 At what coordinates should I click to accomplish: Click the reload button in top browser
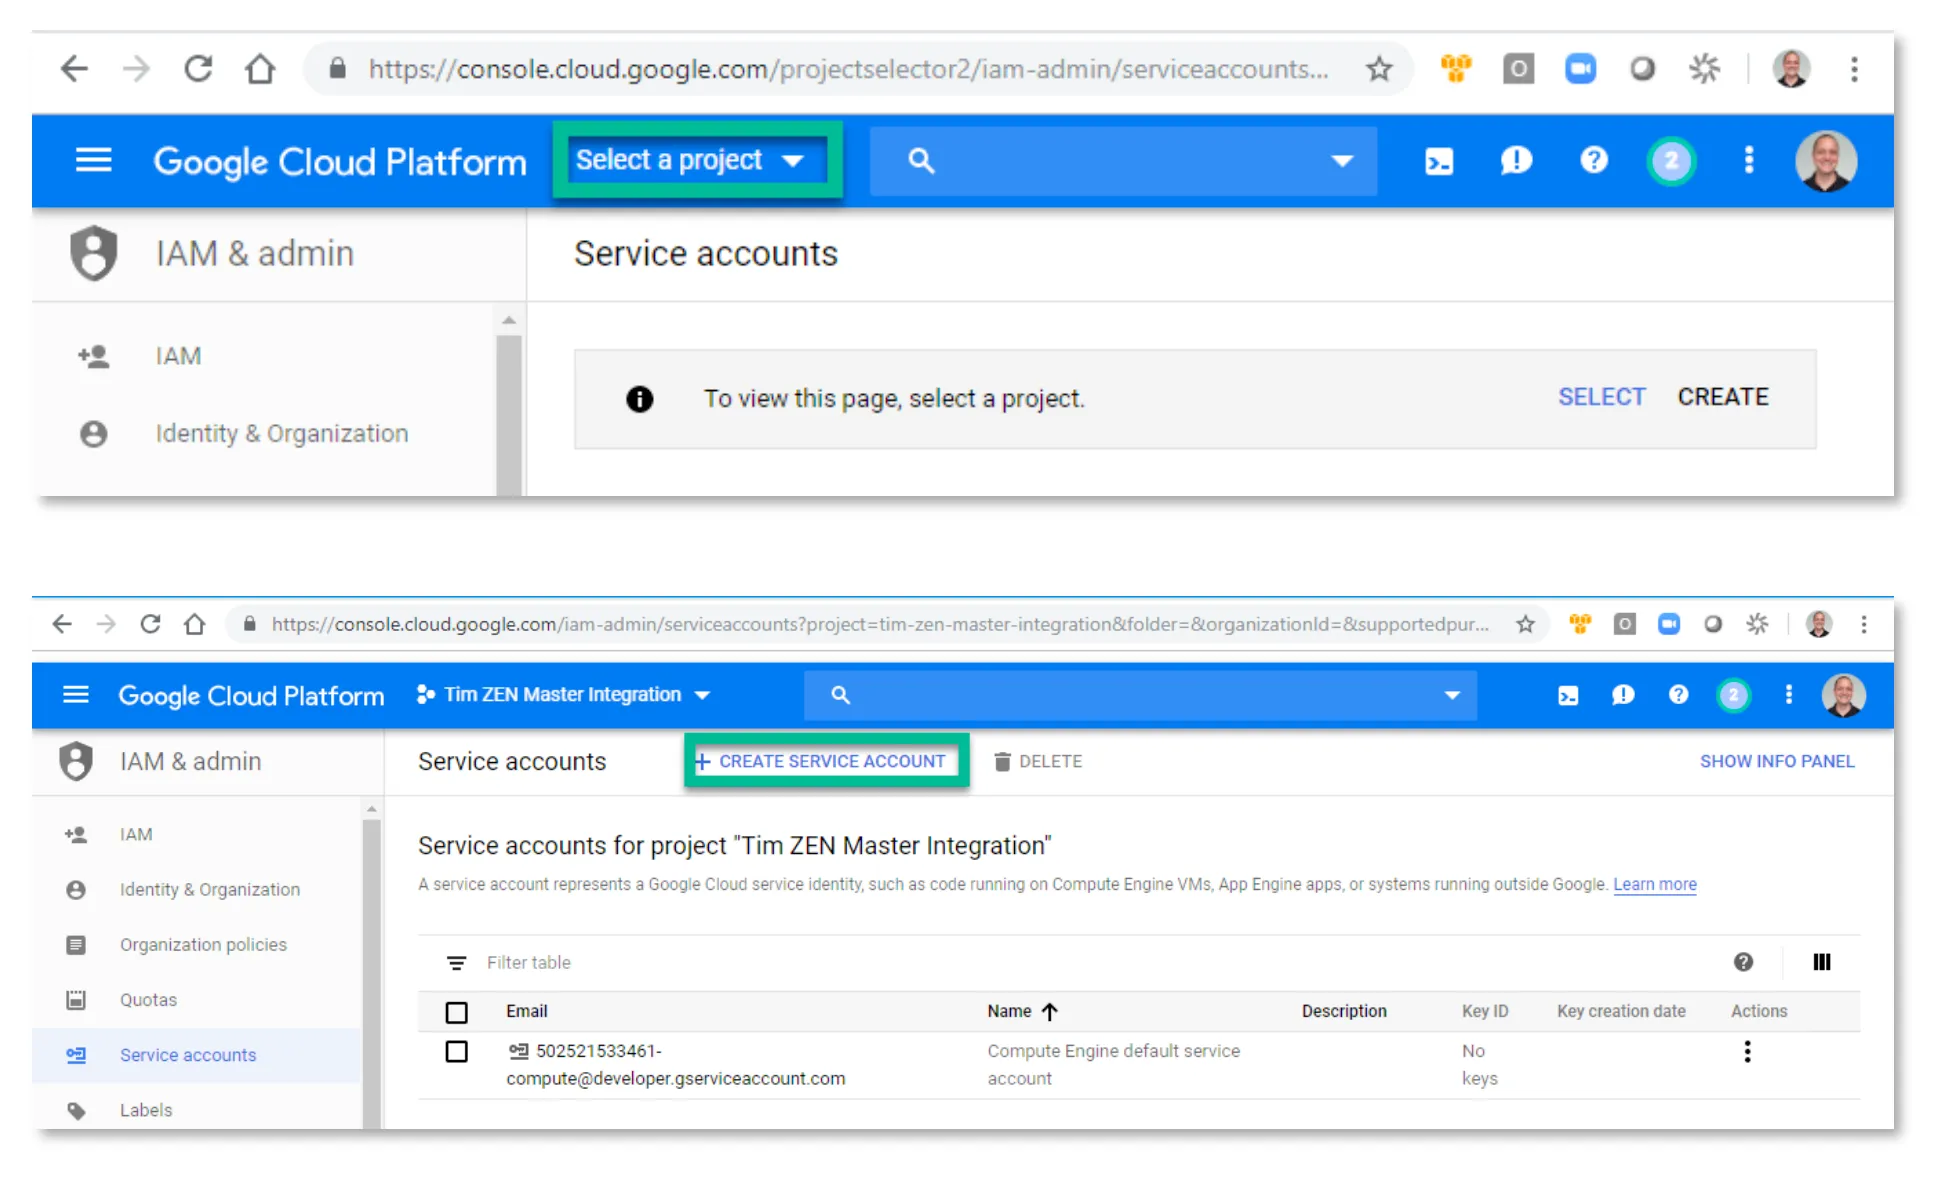pyautogui.click(x=198, y=68)
